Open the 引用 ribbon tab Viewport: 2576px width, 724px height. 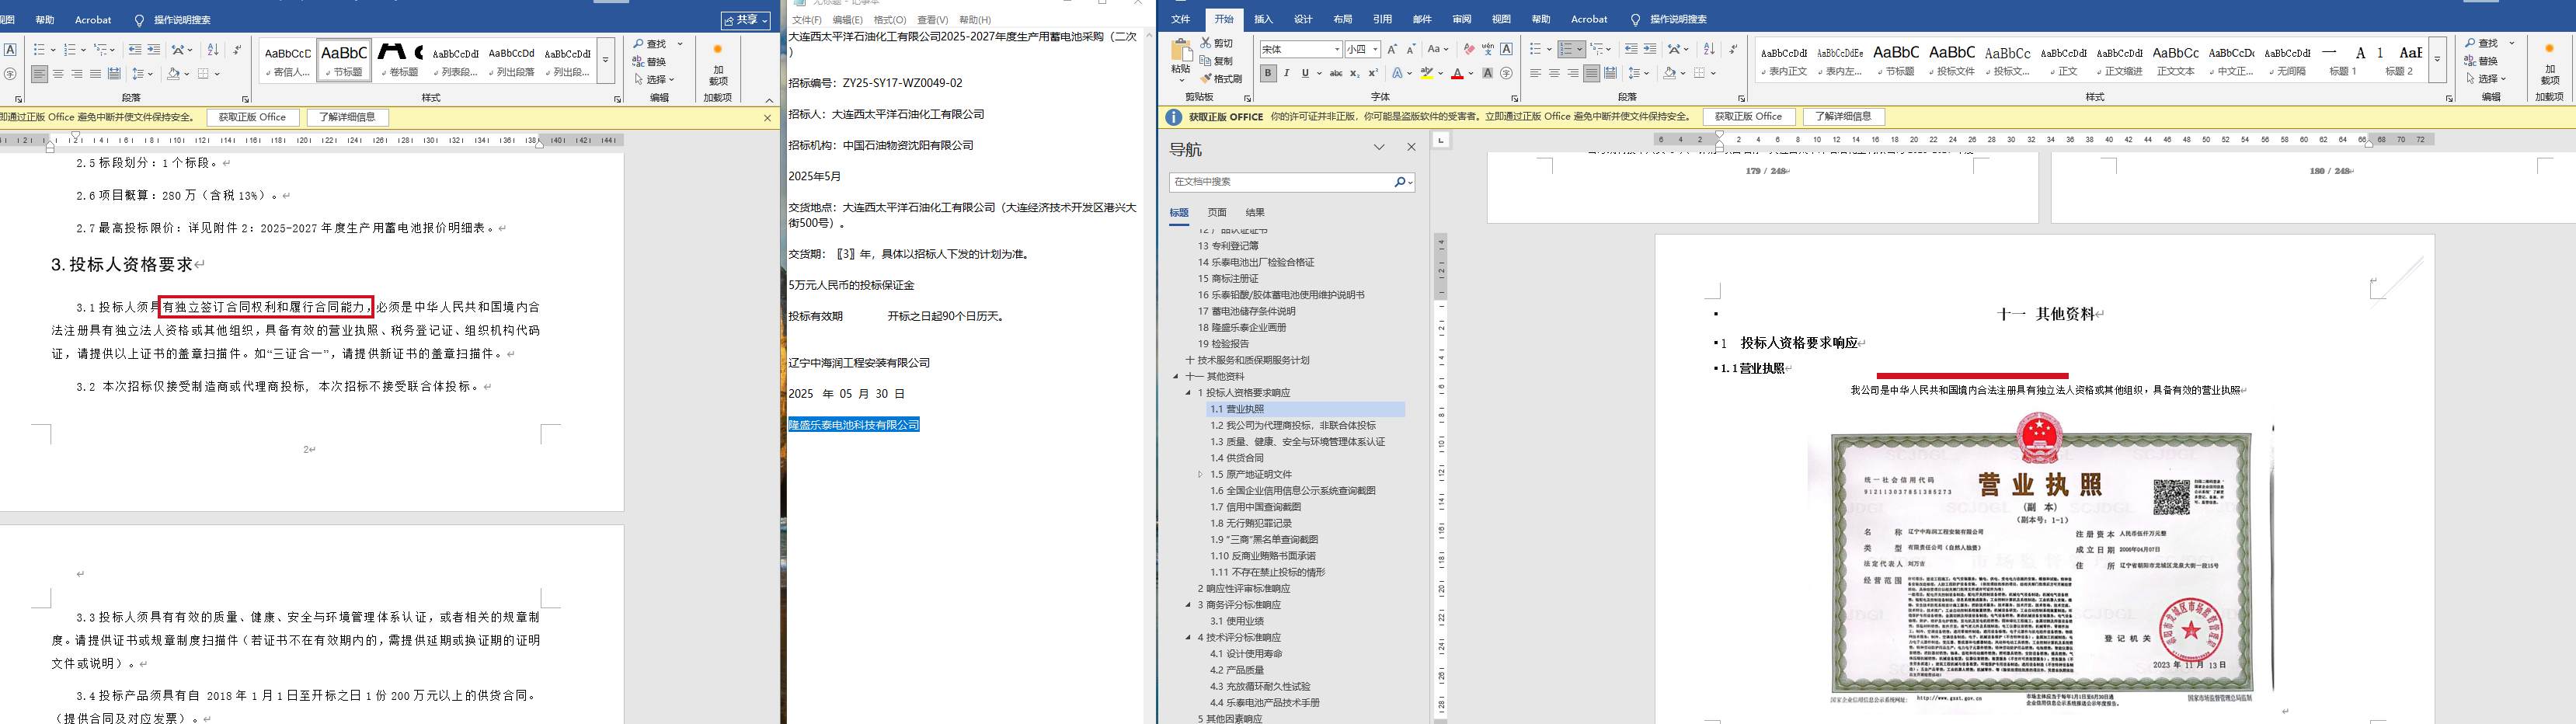pyautogui.click(x=1382, y=19)
